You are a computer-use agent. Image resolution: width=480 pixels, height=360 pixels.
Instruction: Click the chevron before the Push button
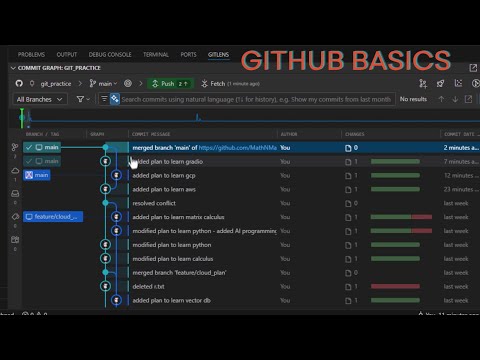point(141,83)
